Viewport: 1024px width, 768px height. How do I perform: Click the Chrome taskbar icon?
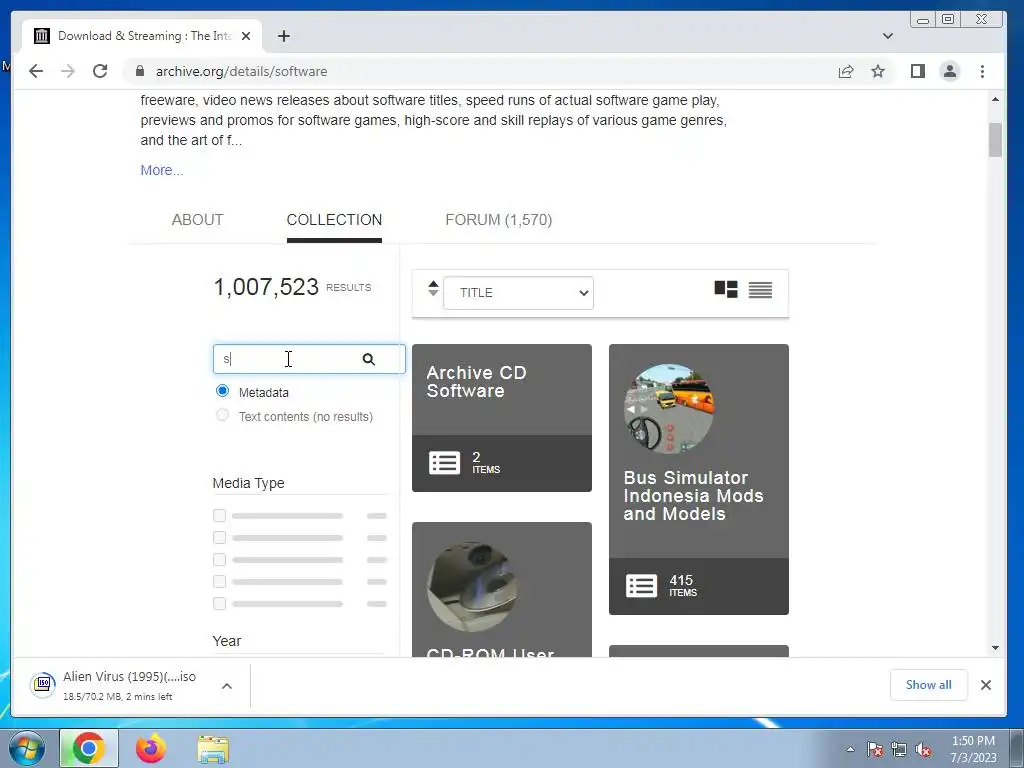tap(89, 748)
